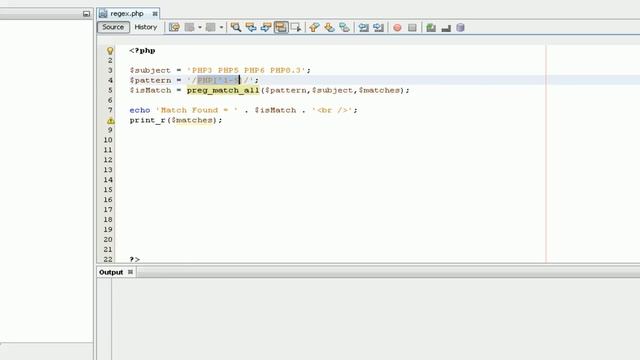Click the preg_match_all function name
This screenshot has width=640, height=360.
[223, 90]
